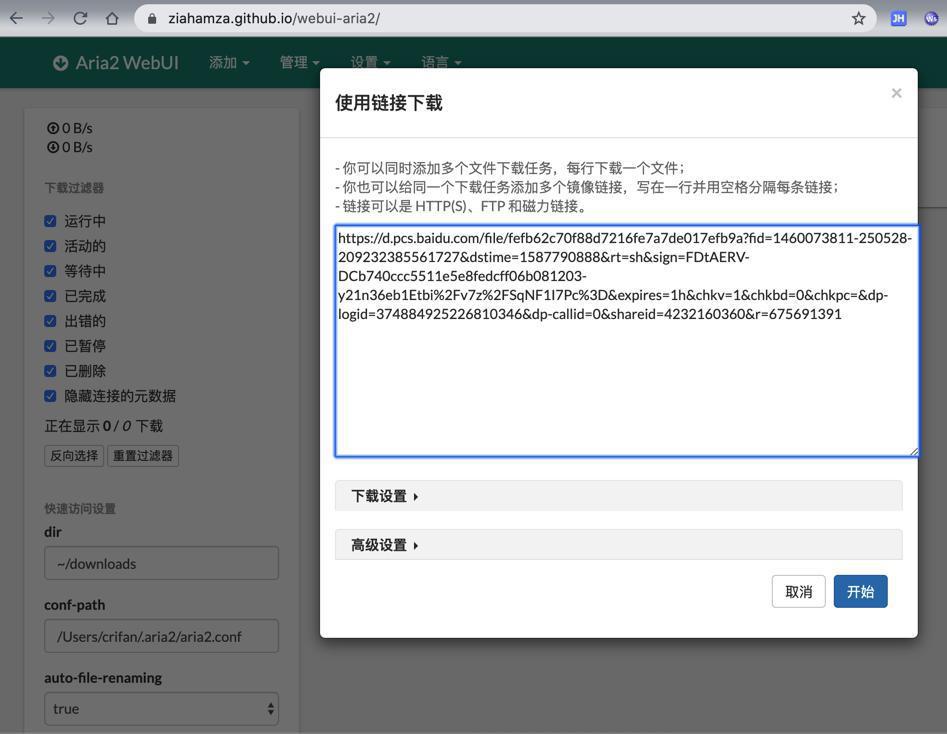Click the line about HTTP(S)、FTP 和磁力链接
This screenshot has height=734, width=947.
click(x=461, y=206)
